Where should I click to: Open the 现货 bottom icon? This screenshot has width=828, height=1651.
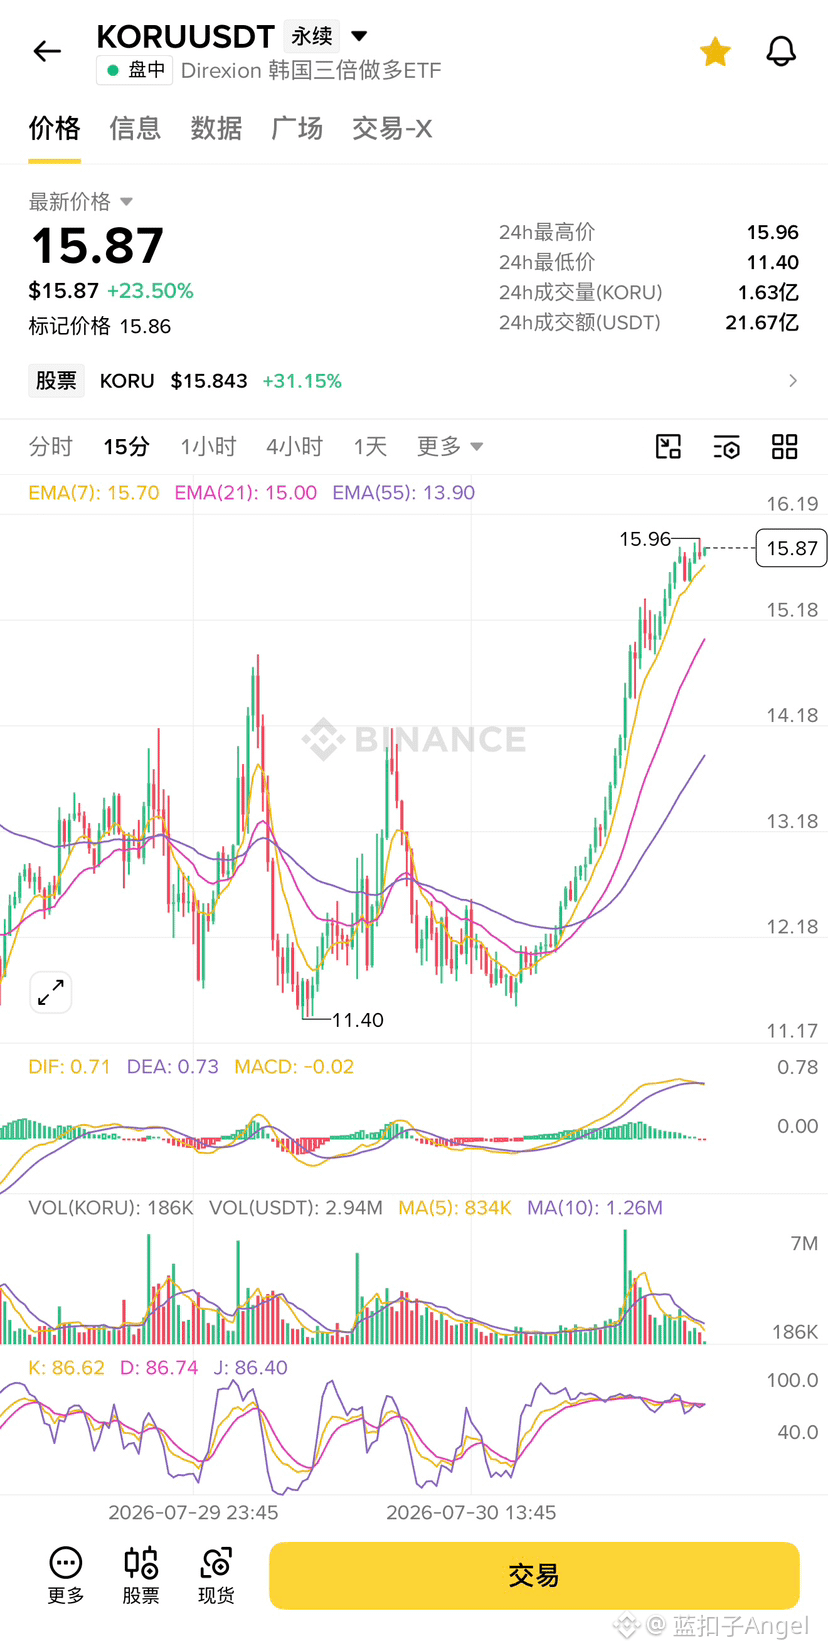click(216, 1575)
